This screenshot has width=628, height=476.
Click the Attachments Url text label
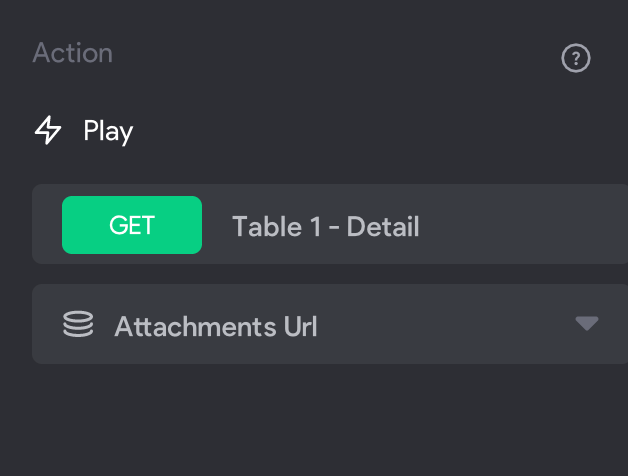pyautogui.click(x=216, y=326)
